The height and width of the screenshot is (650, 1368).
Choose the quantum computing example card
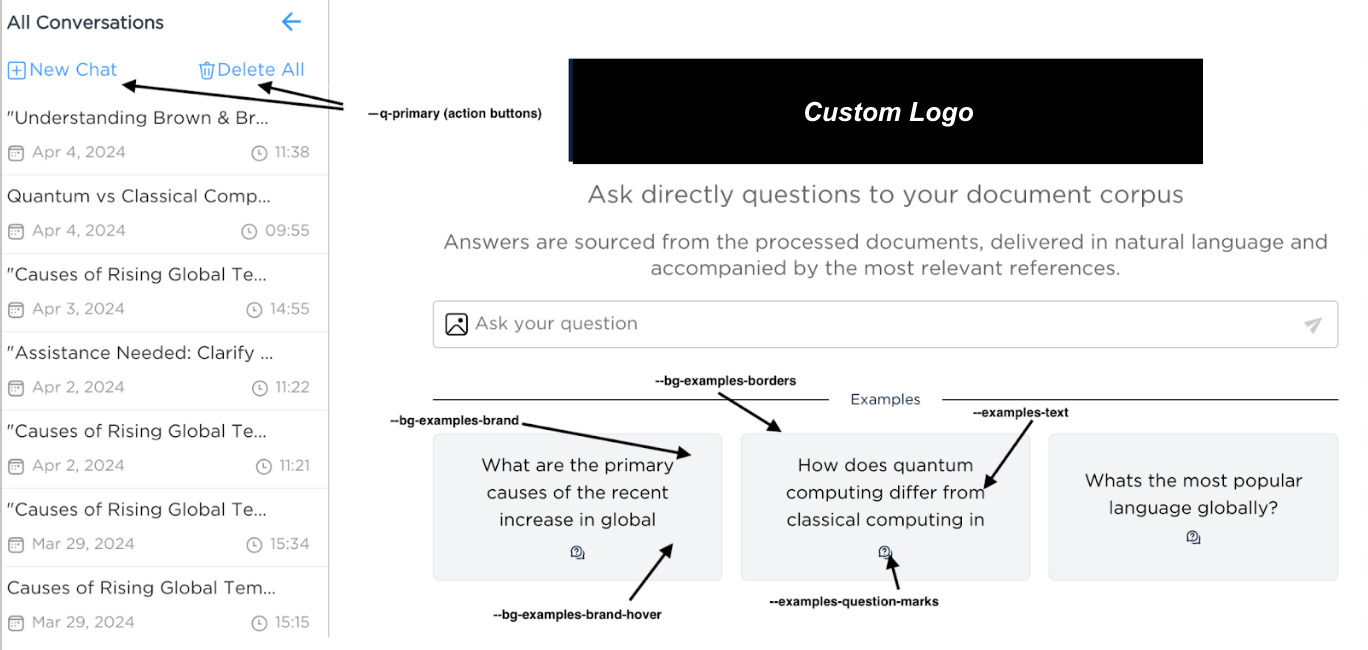(x=885, y=493)
